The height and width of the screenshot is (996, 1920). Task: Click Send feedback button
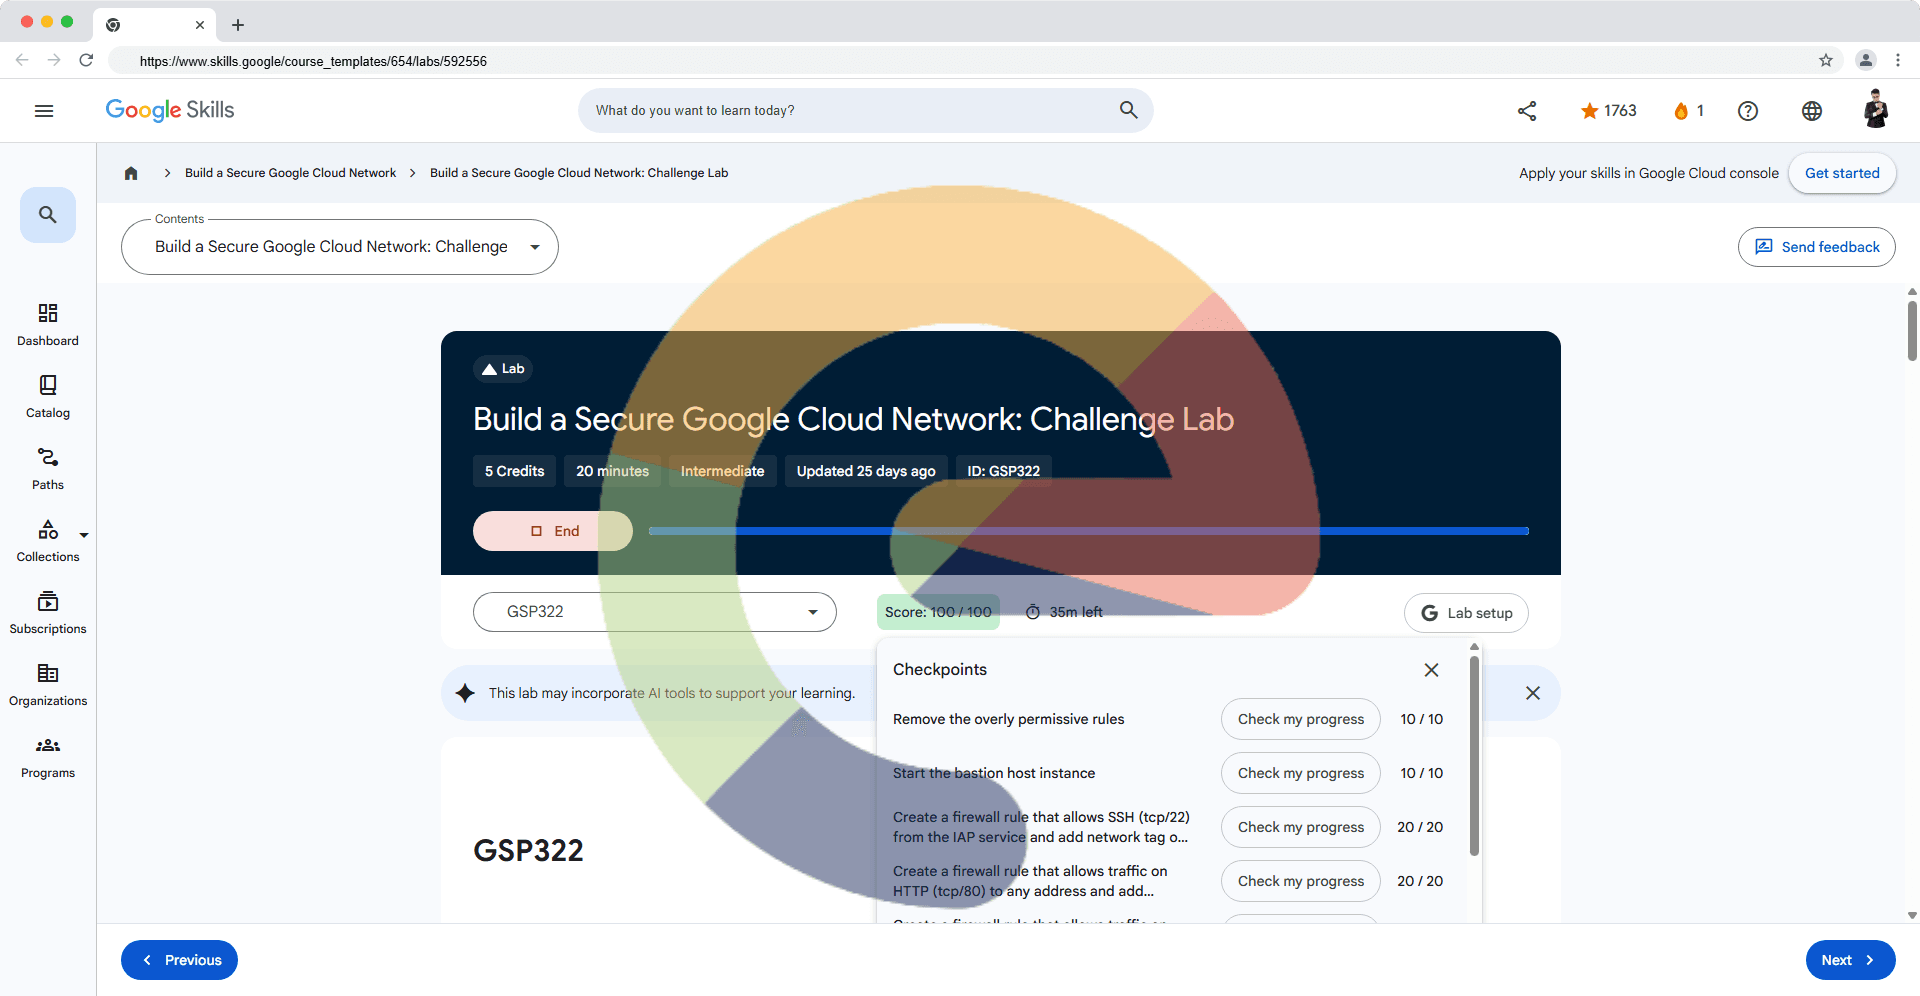pyautogui.click(x=1817, y=247)
